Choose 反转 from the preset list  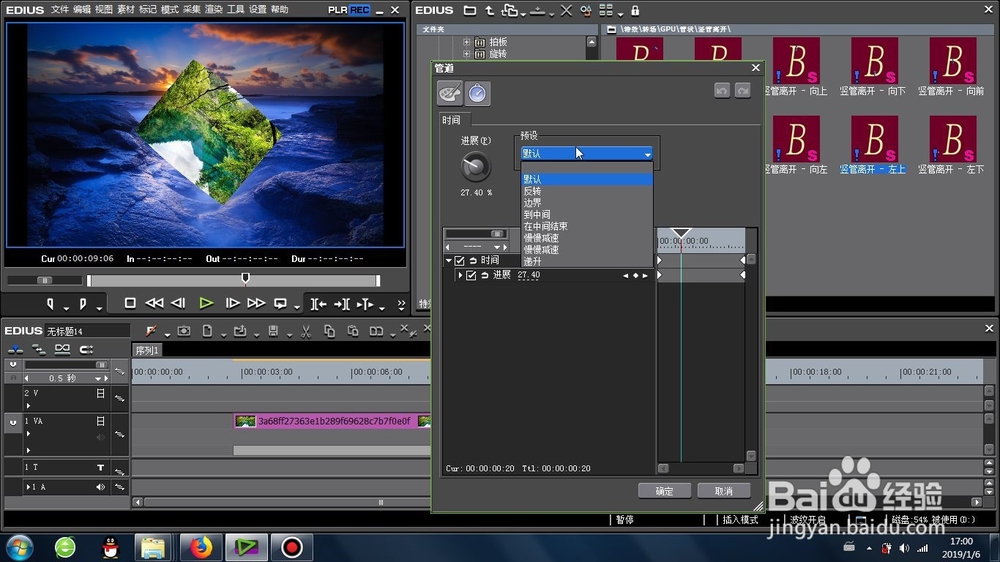(586, 191)
